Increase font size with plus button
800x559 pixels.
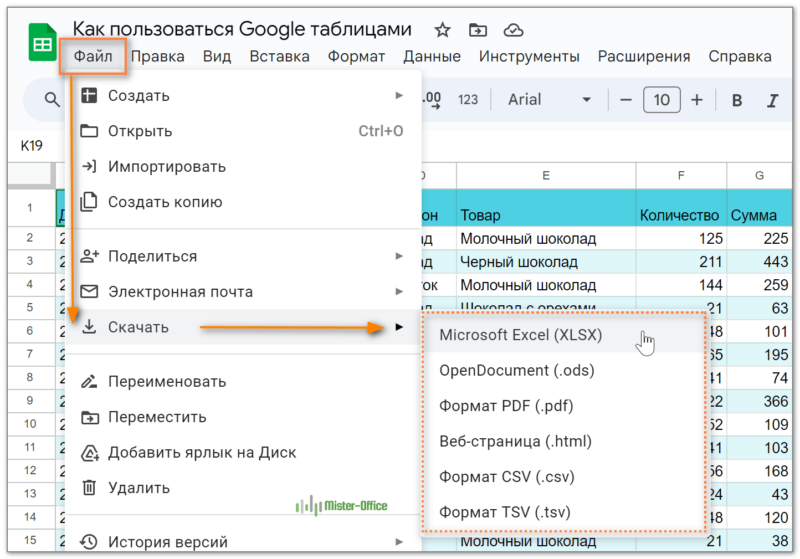coord(697,100)
